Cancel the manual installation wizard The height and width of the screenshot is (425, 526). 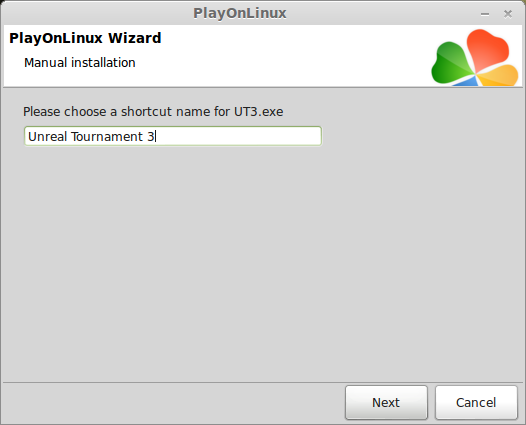pos(476,402)
